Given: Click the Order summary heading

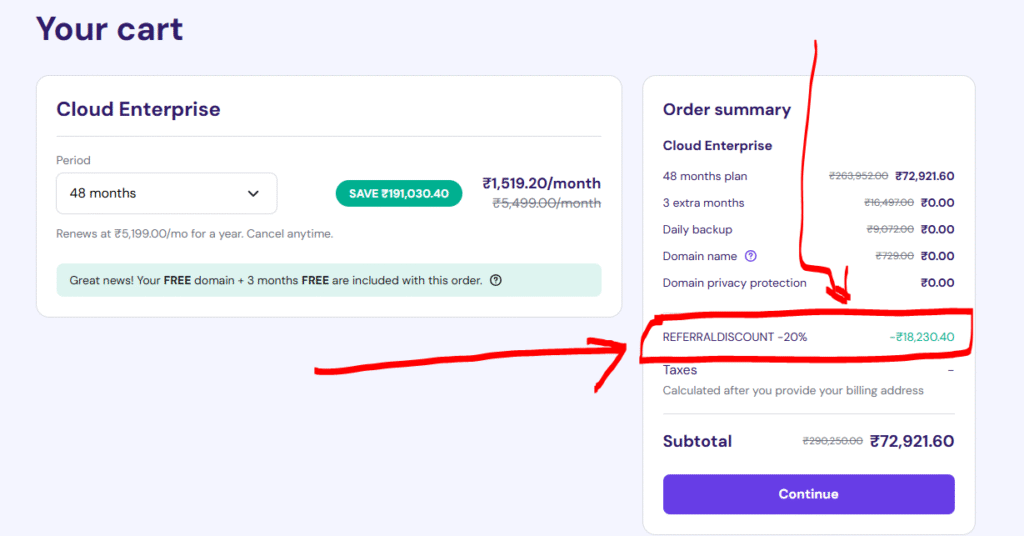Looking at the screenshot, I should coord(727,110).
